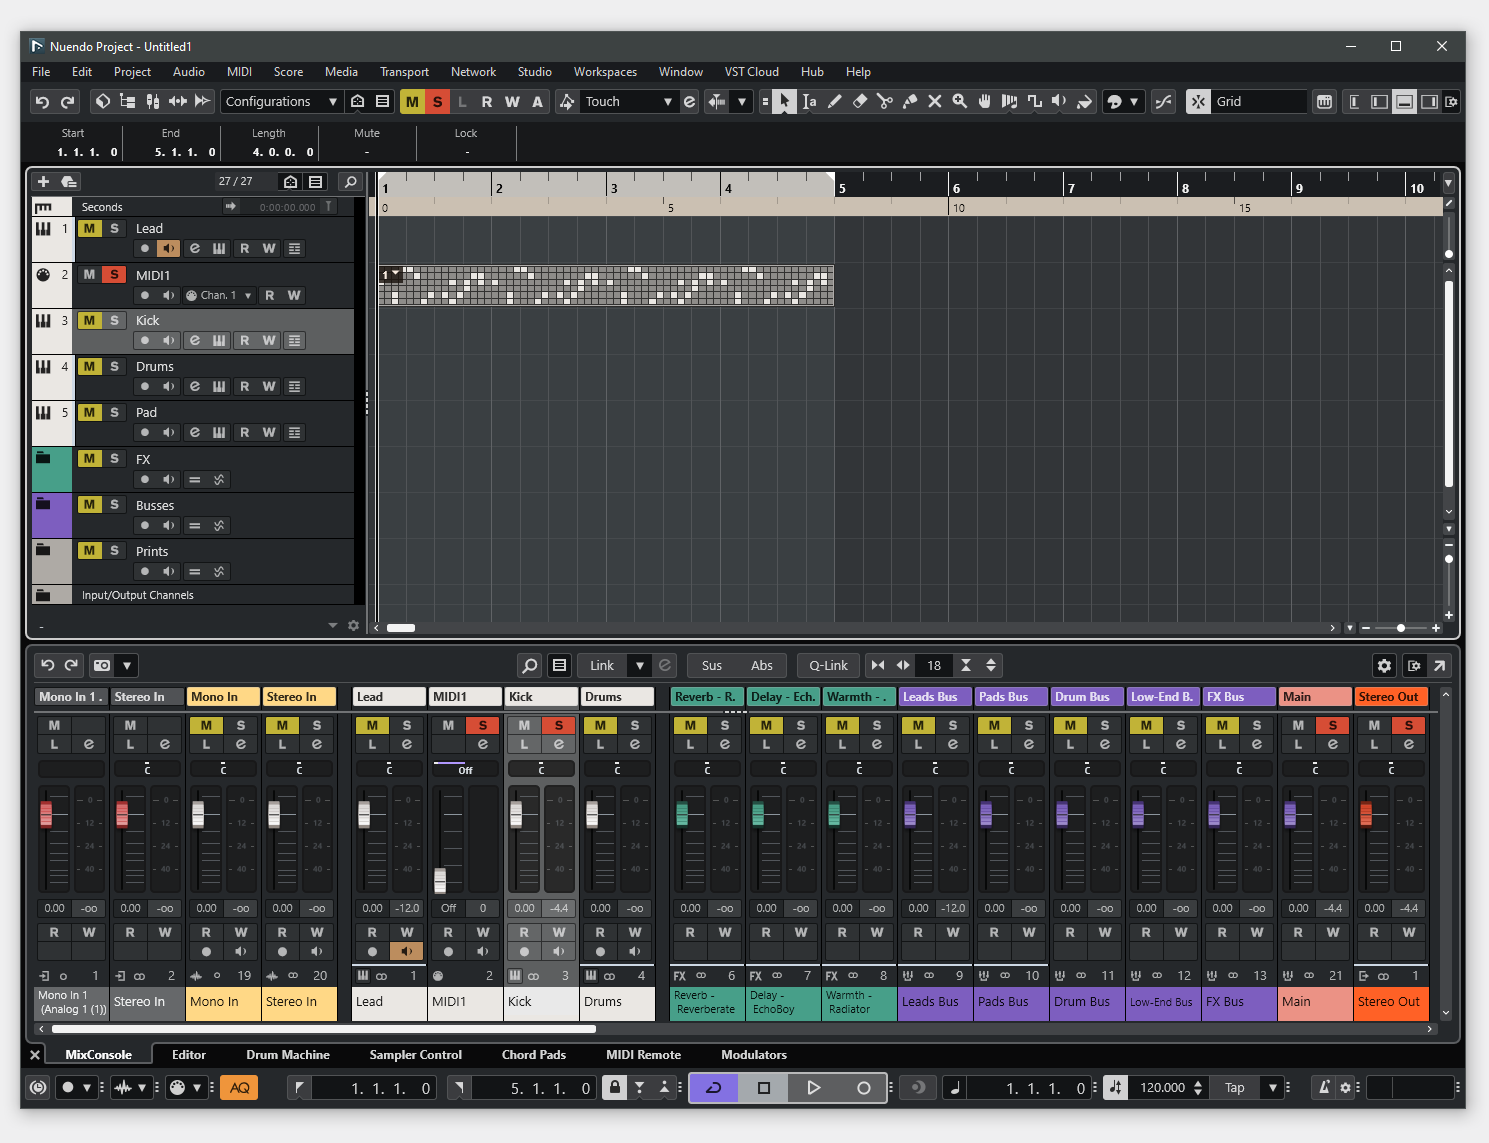This screenshot has height=1143, width=1489.
Task: Select the Erase tool
Action: pos(859,101)
